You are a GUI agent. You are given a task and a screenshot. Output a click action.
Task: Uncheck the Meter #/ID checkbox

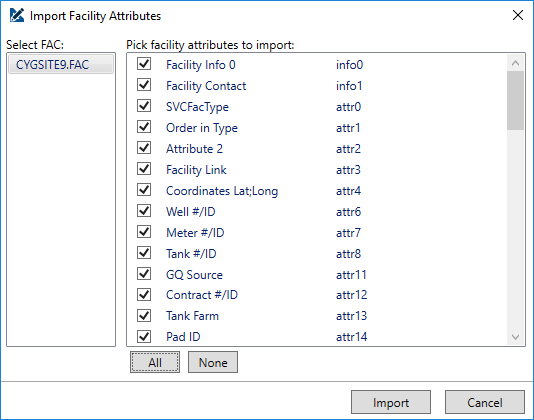pyautogui.click(x=144, y=232)
